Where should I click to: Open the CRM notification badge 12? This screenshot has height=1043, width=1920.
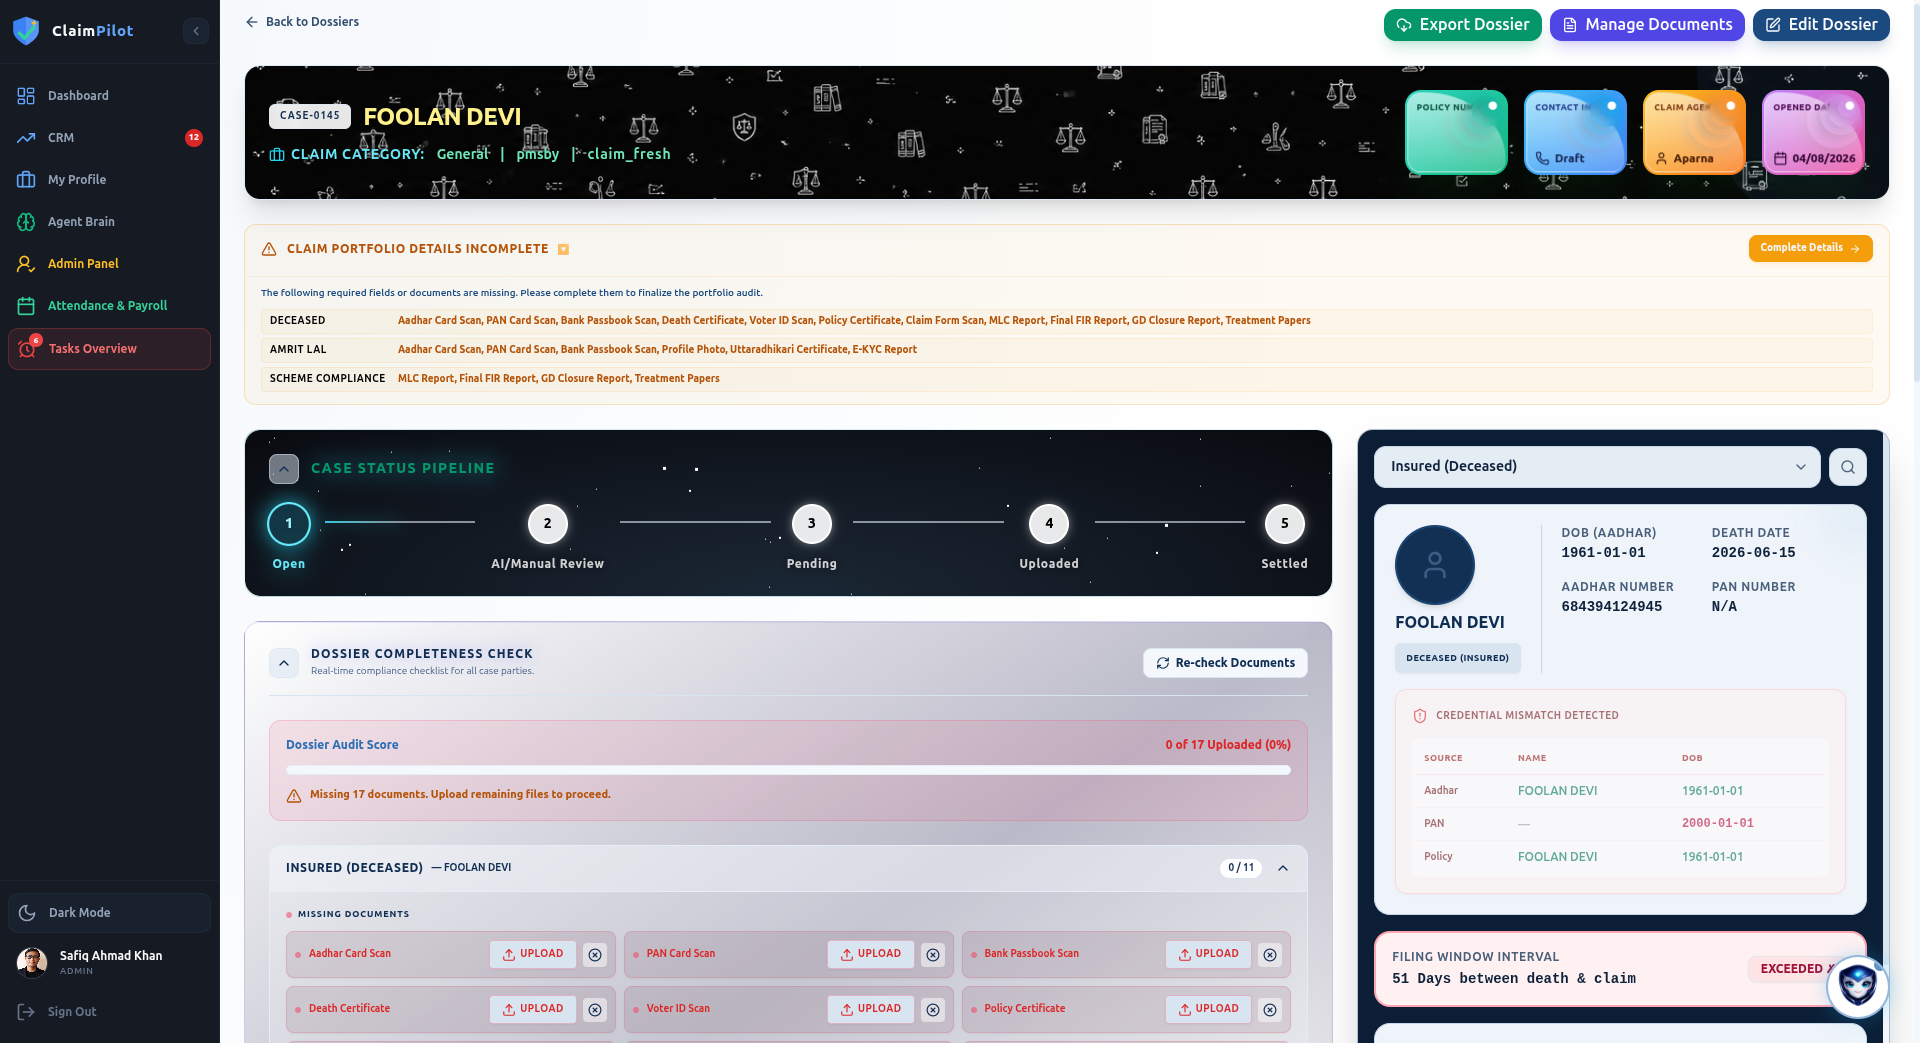pyautogui.click(x=194, y=138)
